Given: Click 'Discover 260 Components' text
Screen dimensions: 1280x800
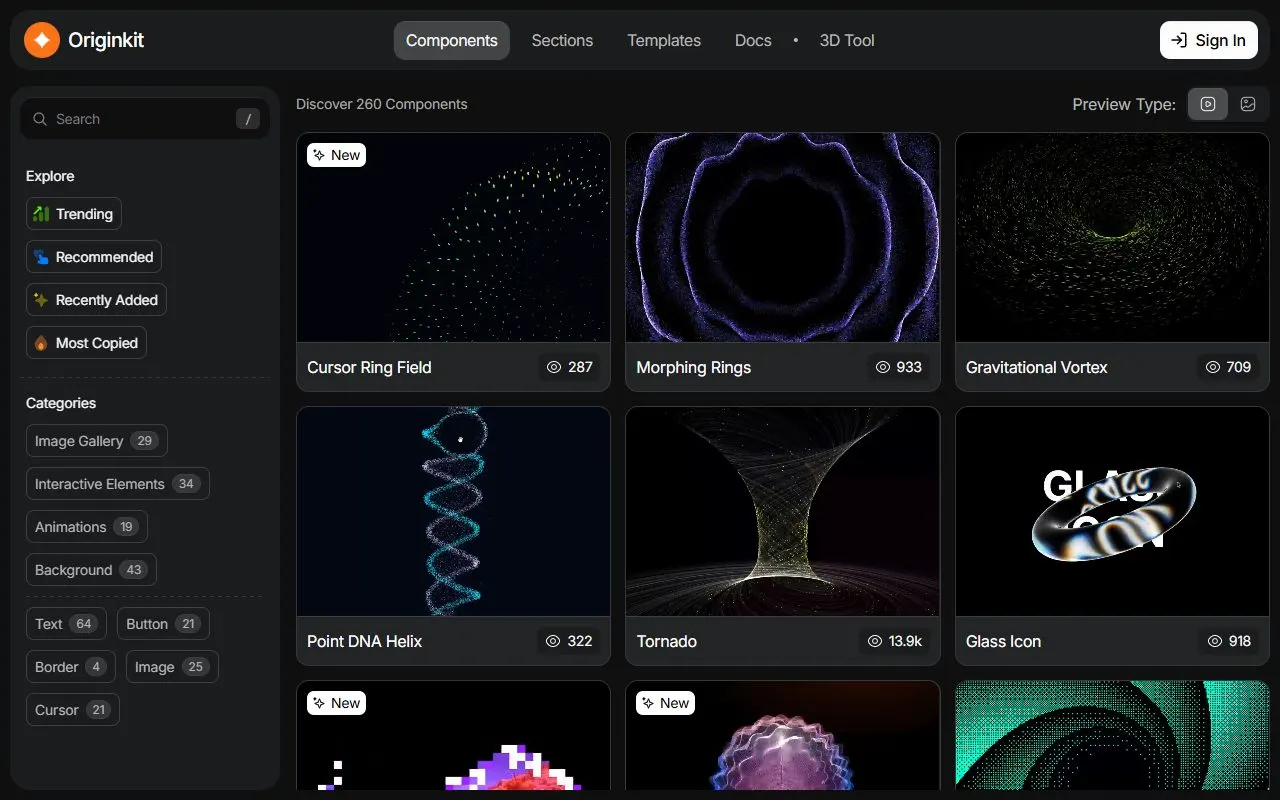Looking at the screenshot, I should 382,104.
